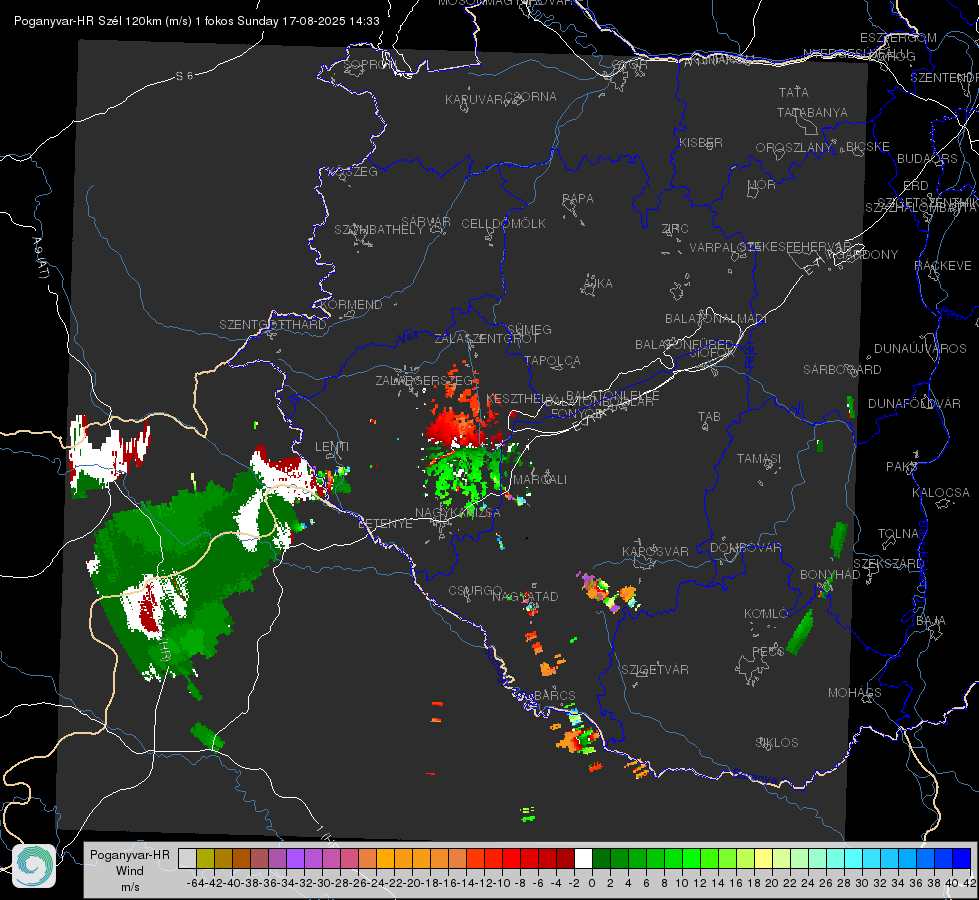Select the darkest blue swatch above 42

coord(962,858)
